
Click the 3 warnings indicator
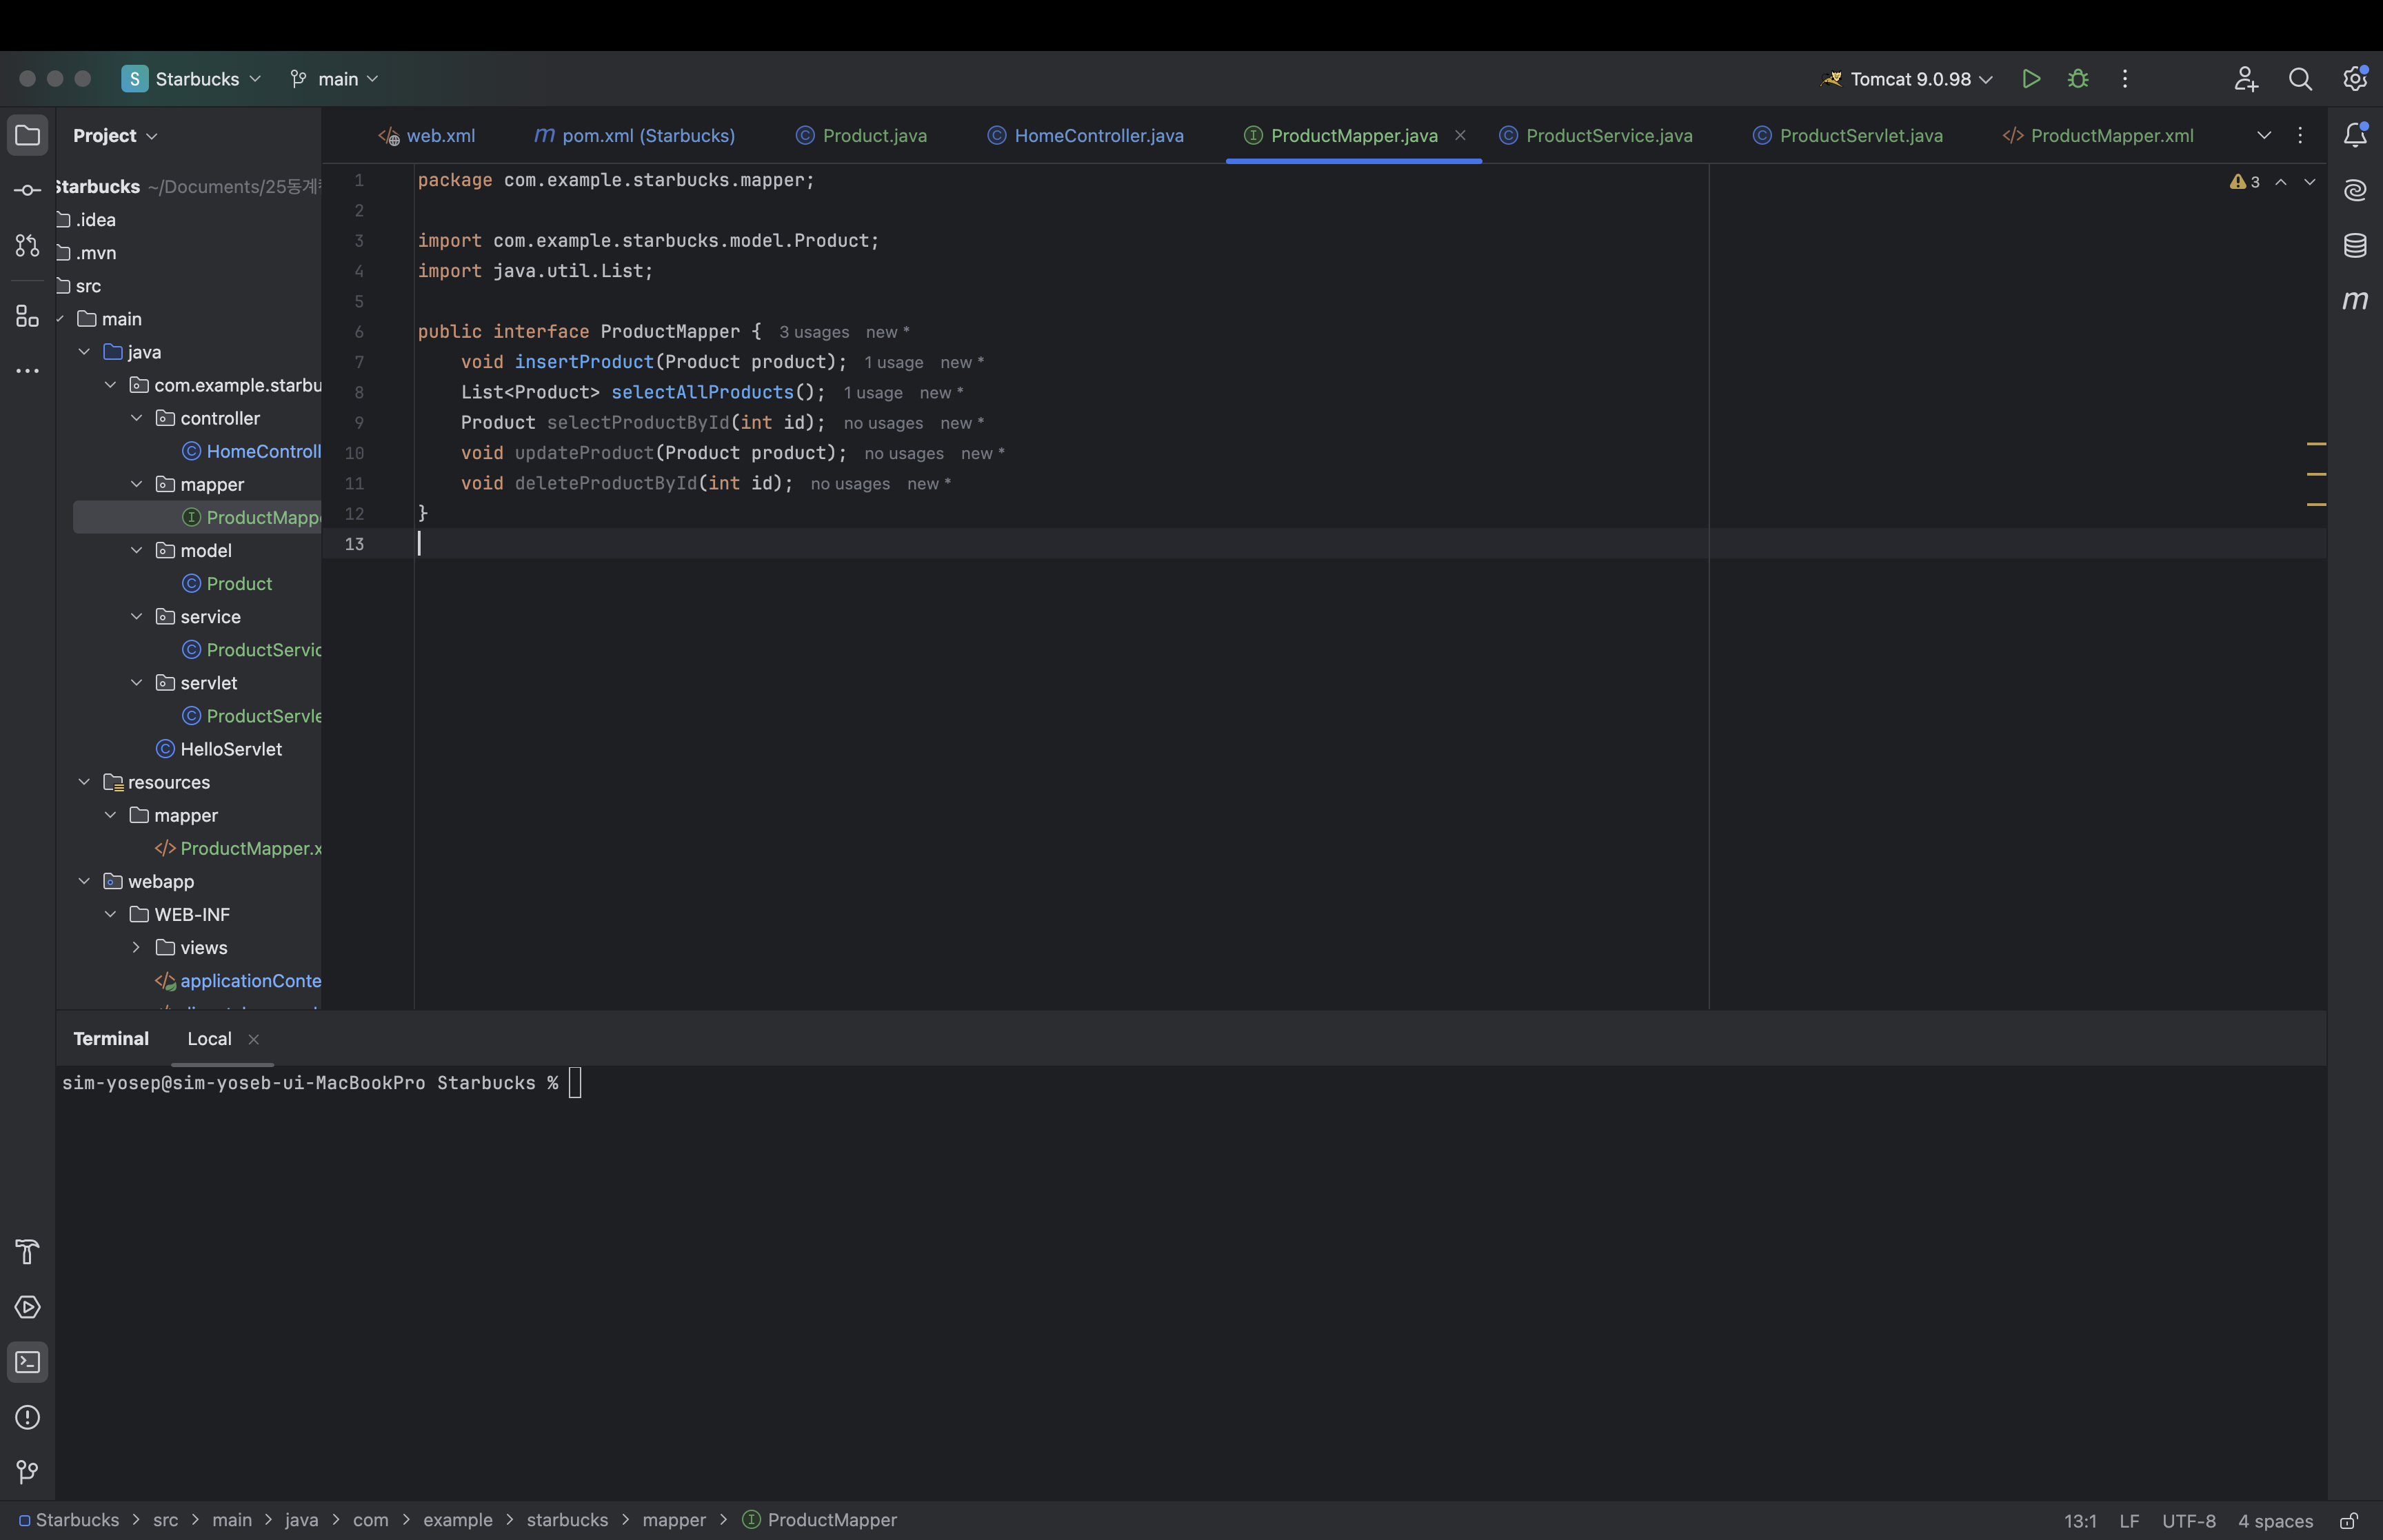click(x=2245, y=182)
